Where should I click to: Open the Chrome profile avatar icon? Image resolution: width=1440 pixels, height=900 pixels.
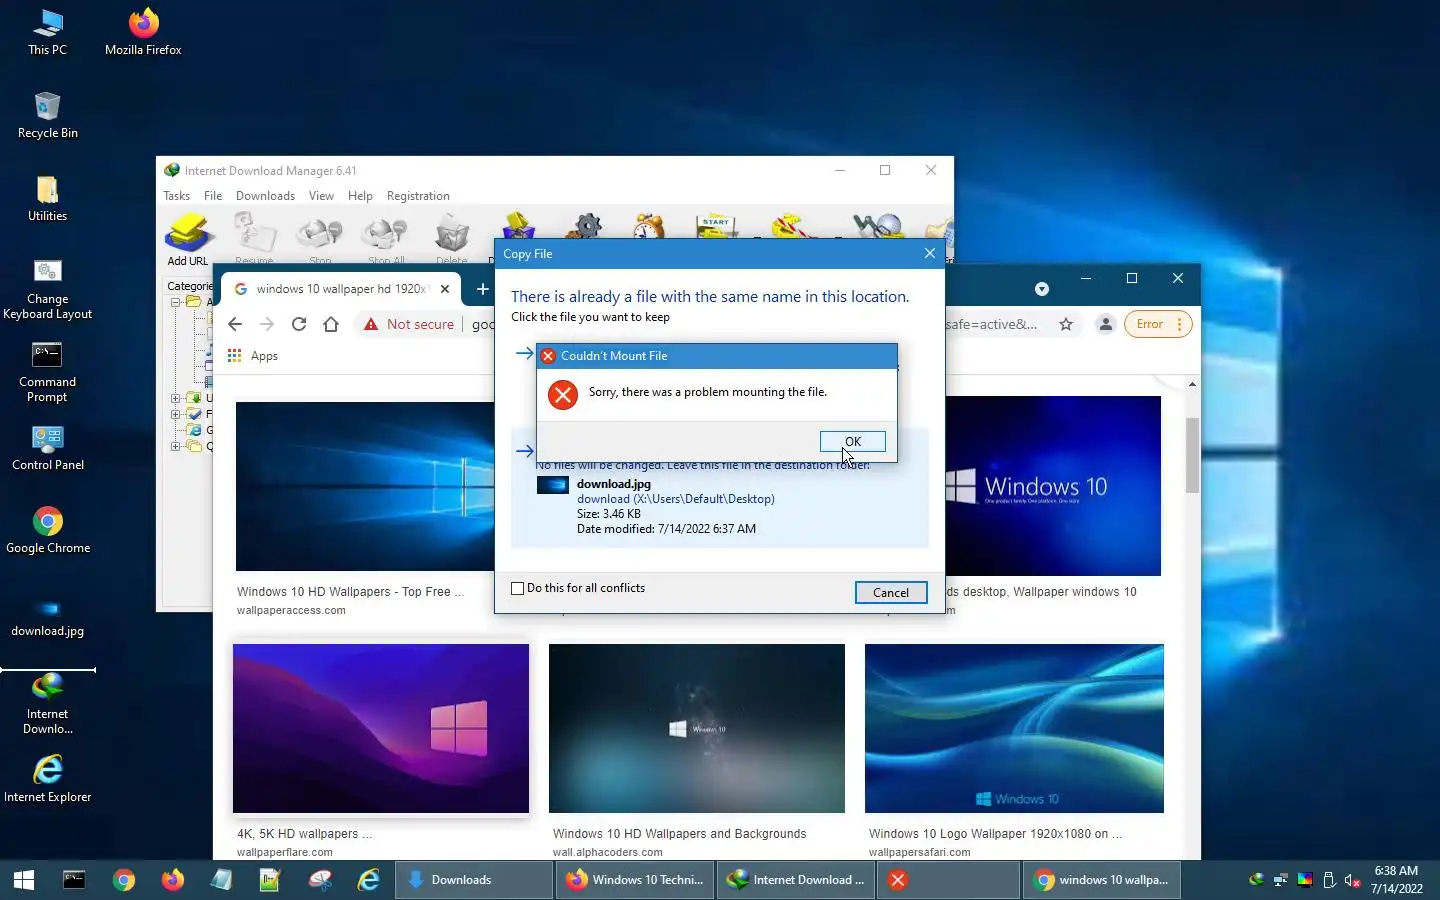[1106, 324]
